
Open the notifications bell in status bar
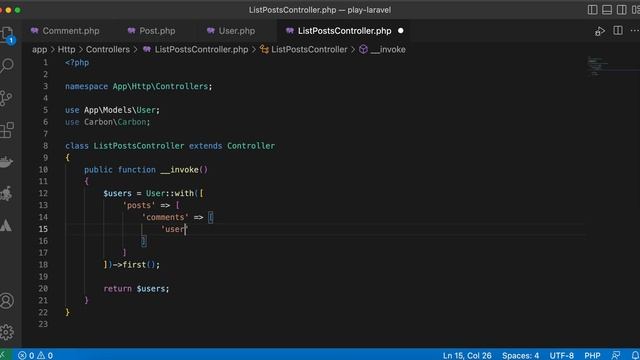(x=635, y=356)
